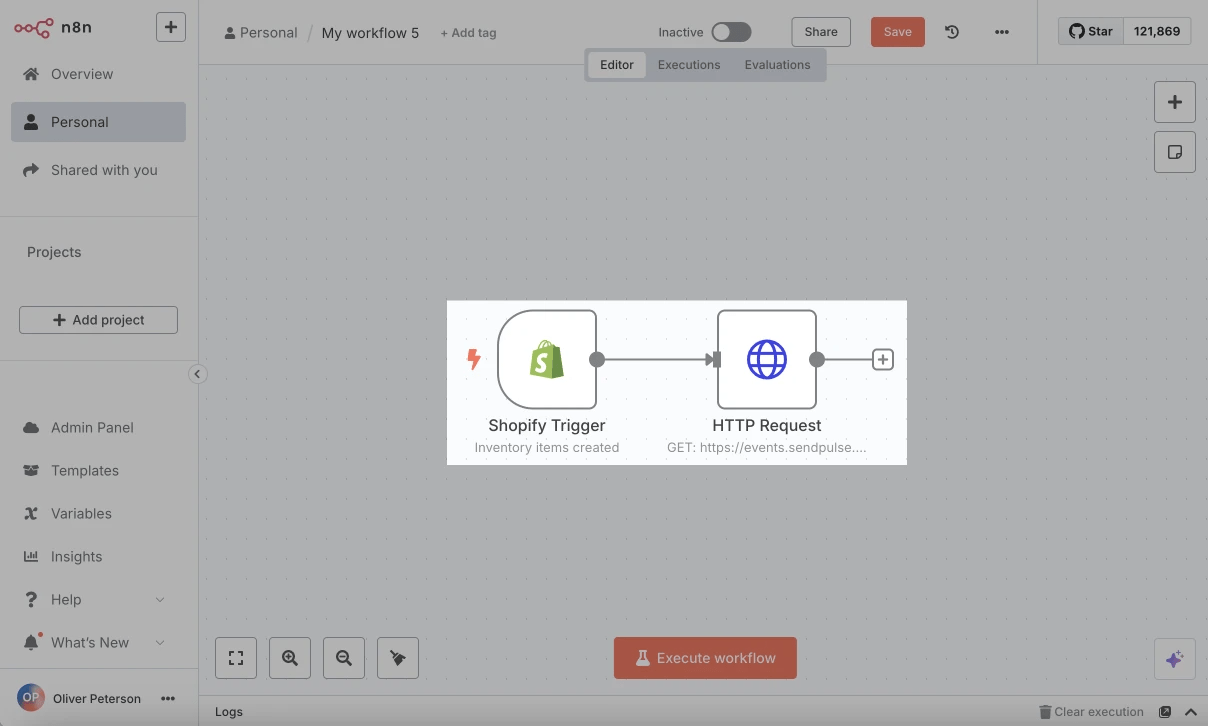
Task: Switch to the Editor tab
Action: tap(617, 65)
